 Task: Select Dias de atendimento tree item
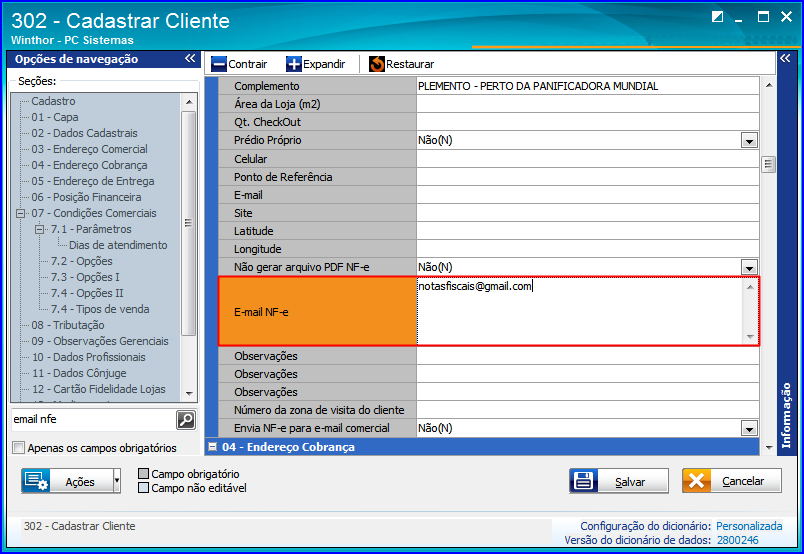118,245
